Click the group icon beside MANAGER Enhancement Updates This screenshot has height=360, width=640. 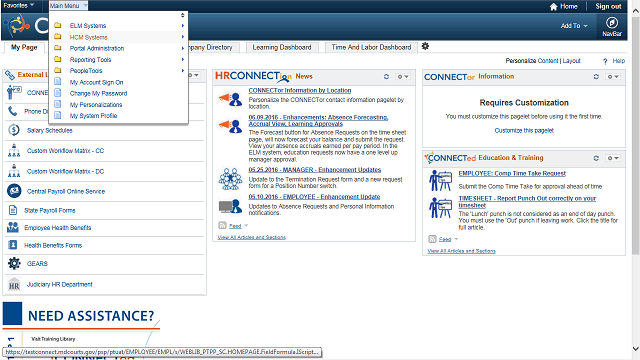tap(231, 179)
